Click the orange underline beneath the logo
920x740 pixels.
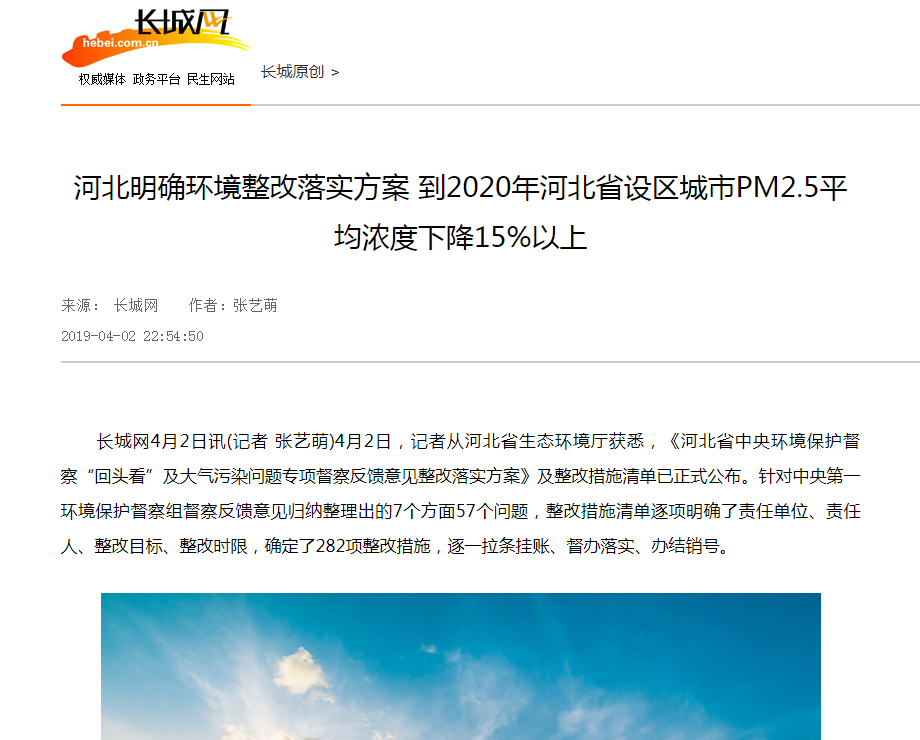(x=156, y=104)
